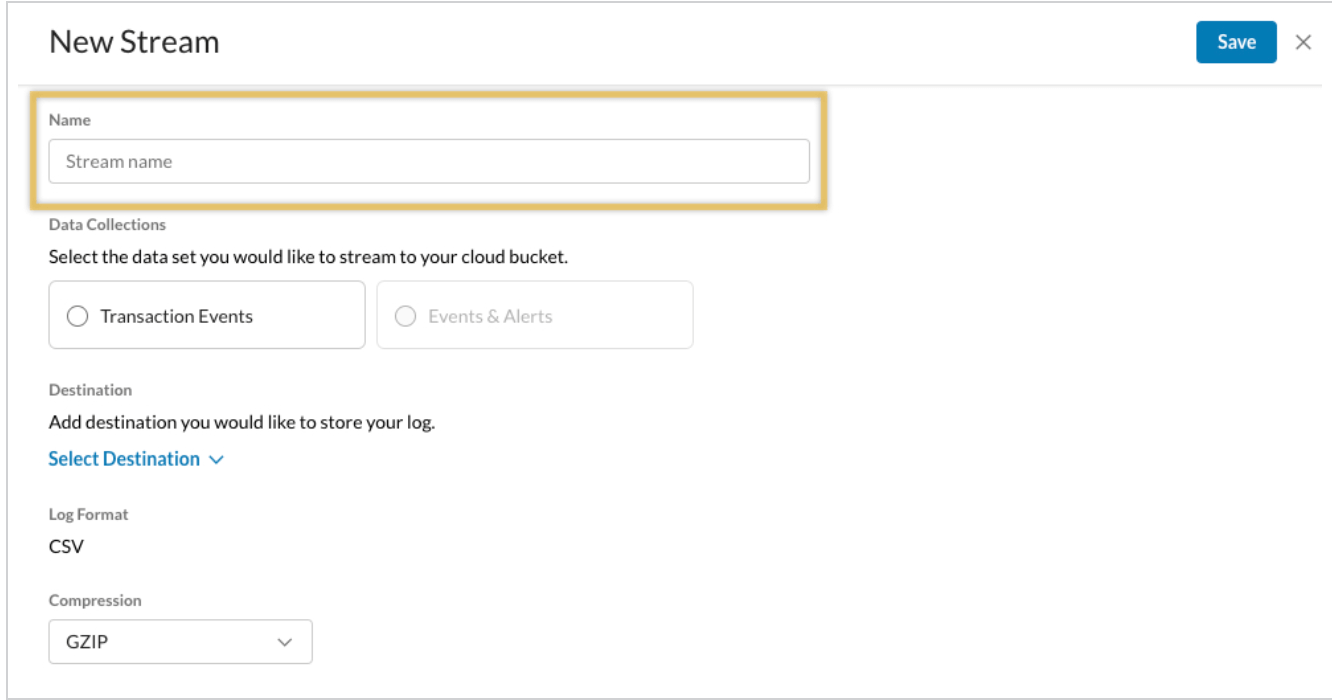Close the New Stream dialog

pyautogui.click(x=1303, y=42)
